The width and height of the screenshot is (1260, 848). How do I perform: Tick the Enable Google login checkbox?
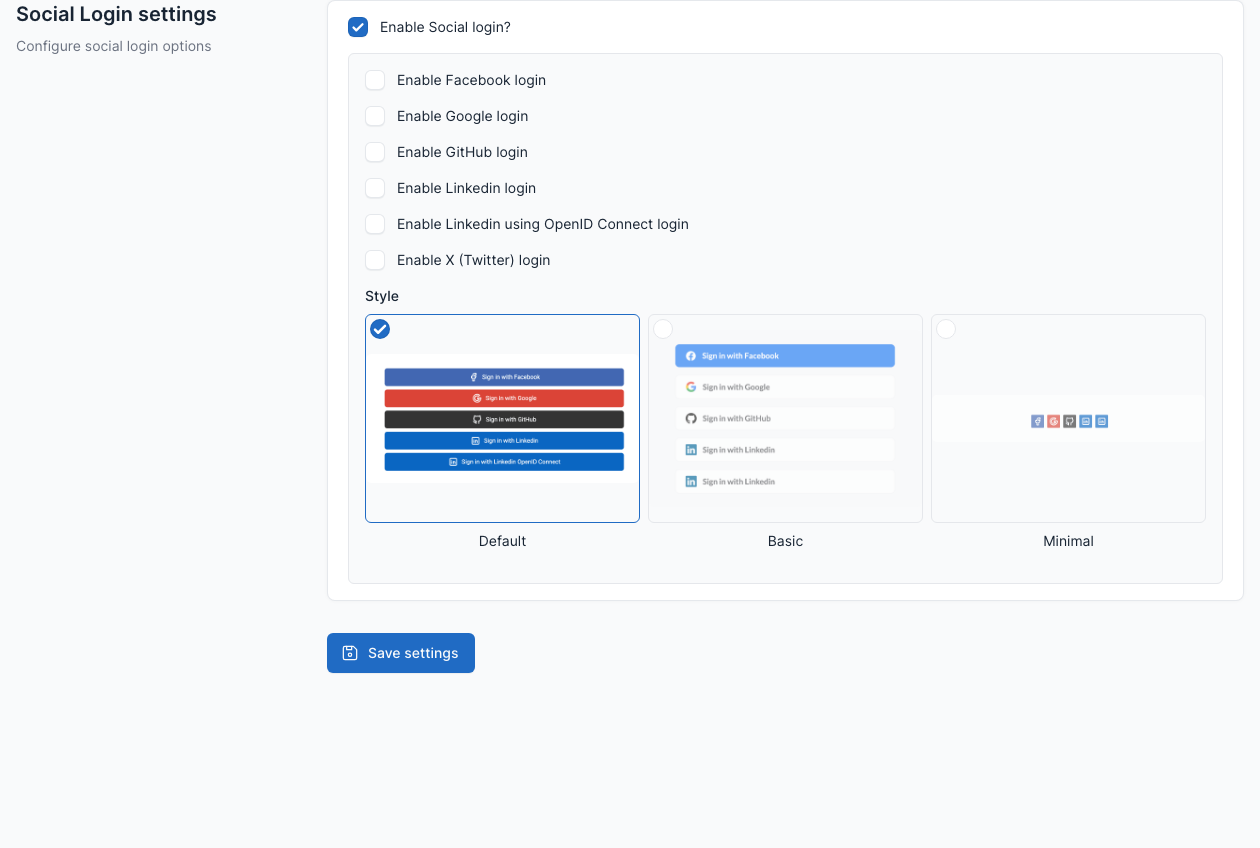coord(375,116)
